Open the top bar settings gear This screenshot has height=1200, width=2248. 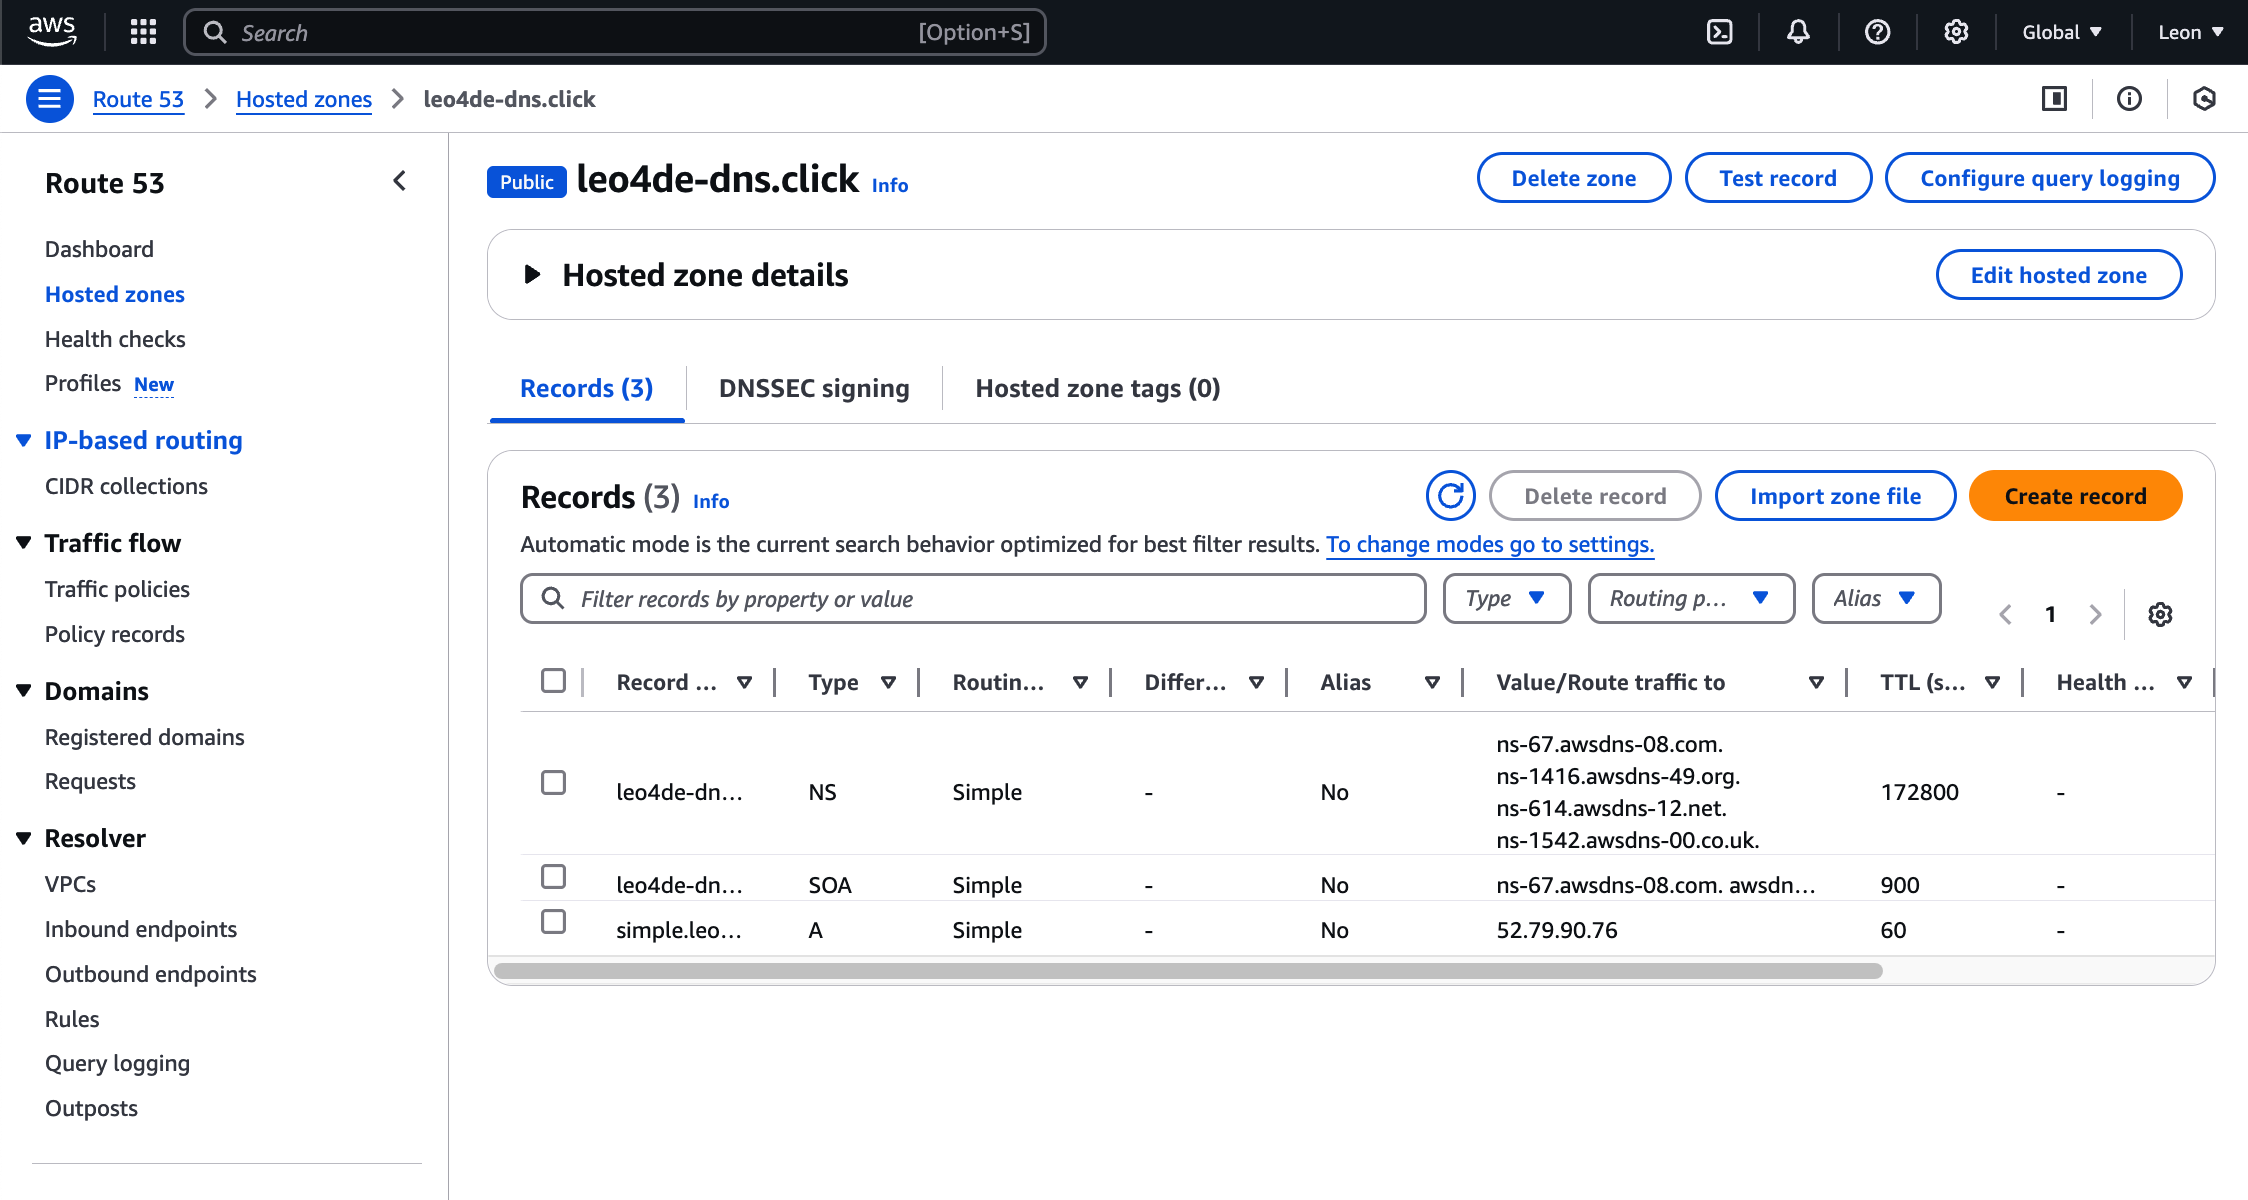[x=1956, y=32]
